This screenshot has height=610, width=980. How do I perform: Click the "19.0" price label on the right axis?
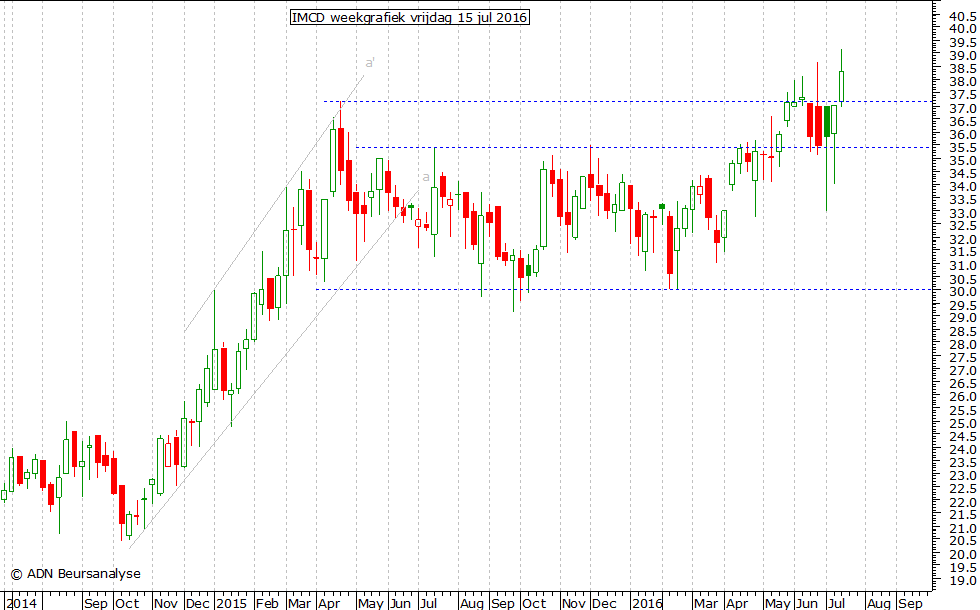point(962,581)
